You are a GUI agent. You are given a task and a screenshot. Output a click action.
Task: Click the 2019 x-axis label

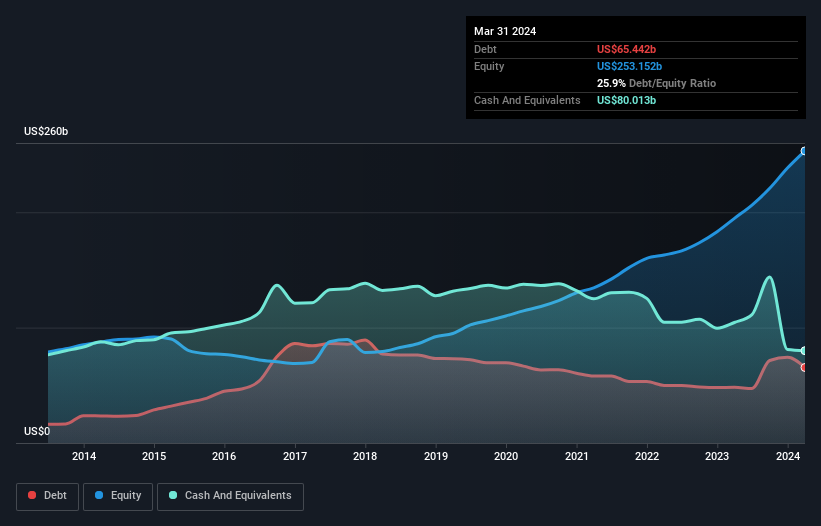pyautogui.click(x=436, y=456)
